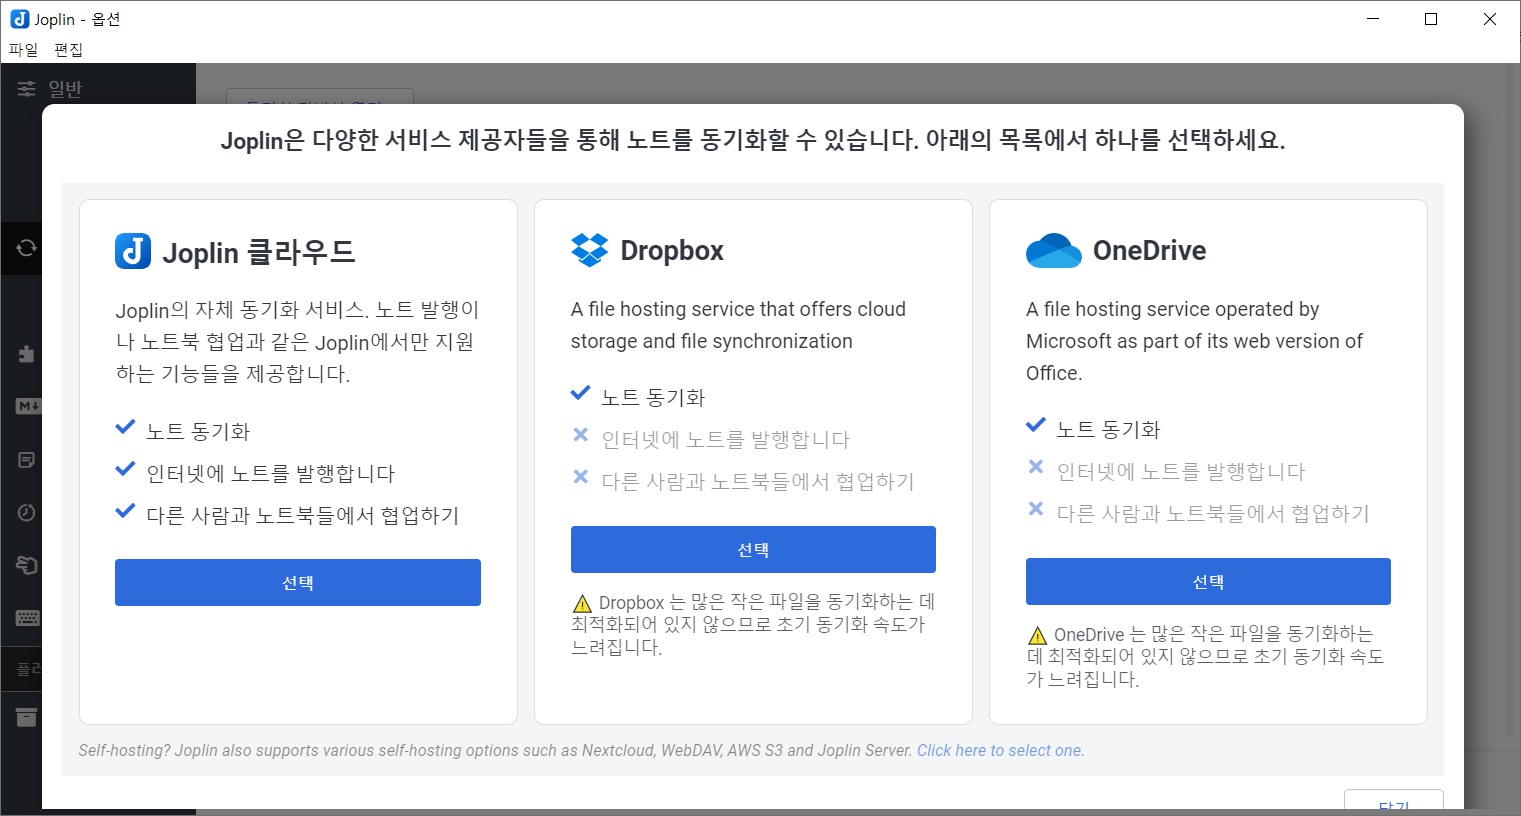This screenshot has height=816, width=1521.
Task: Click the OneDrive cloud logo icon
Action: click(x=1054, y=251)
